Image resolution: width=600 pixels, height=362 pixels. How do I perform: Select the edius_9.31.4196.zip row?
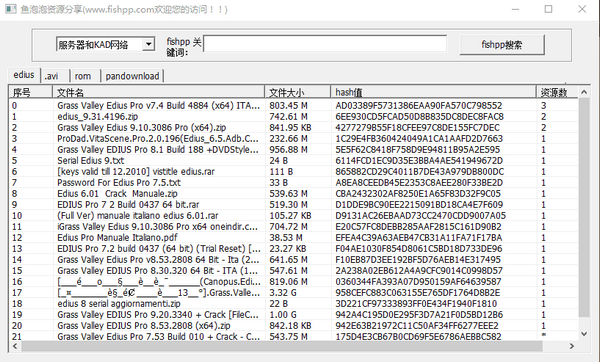click(293, 116)
